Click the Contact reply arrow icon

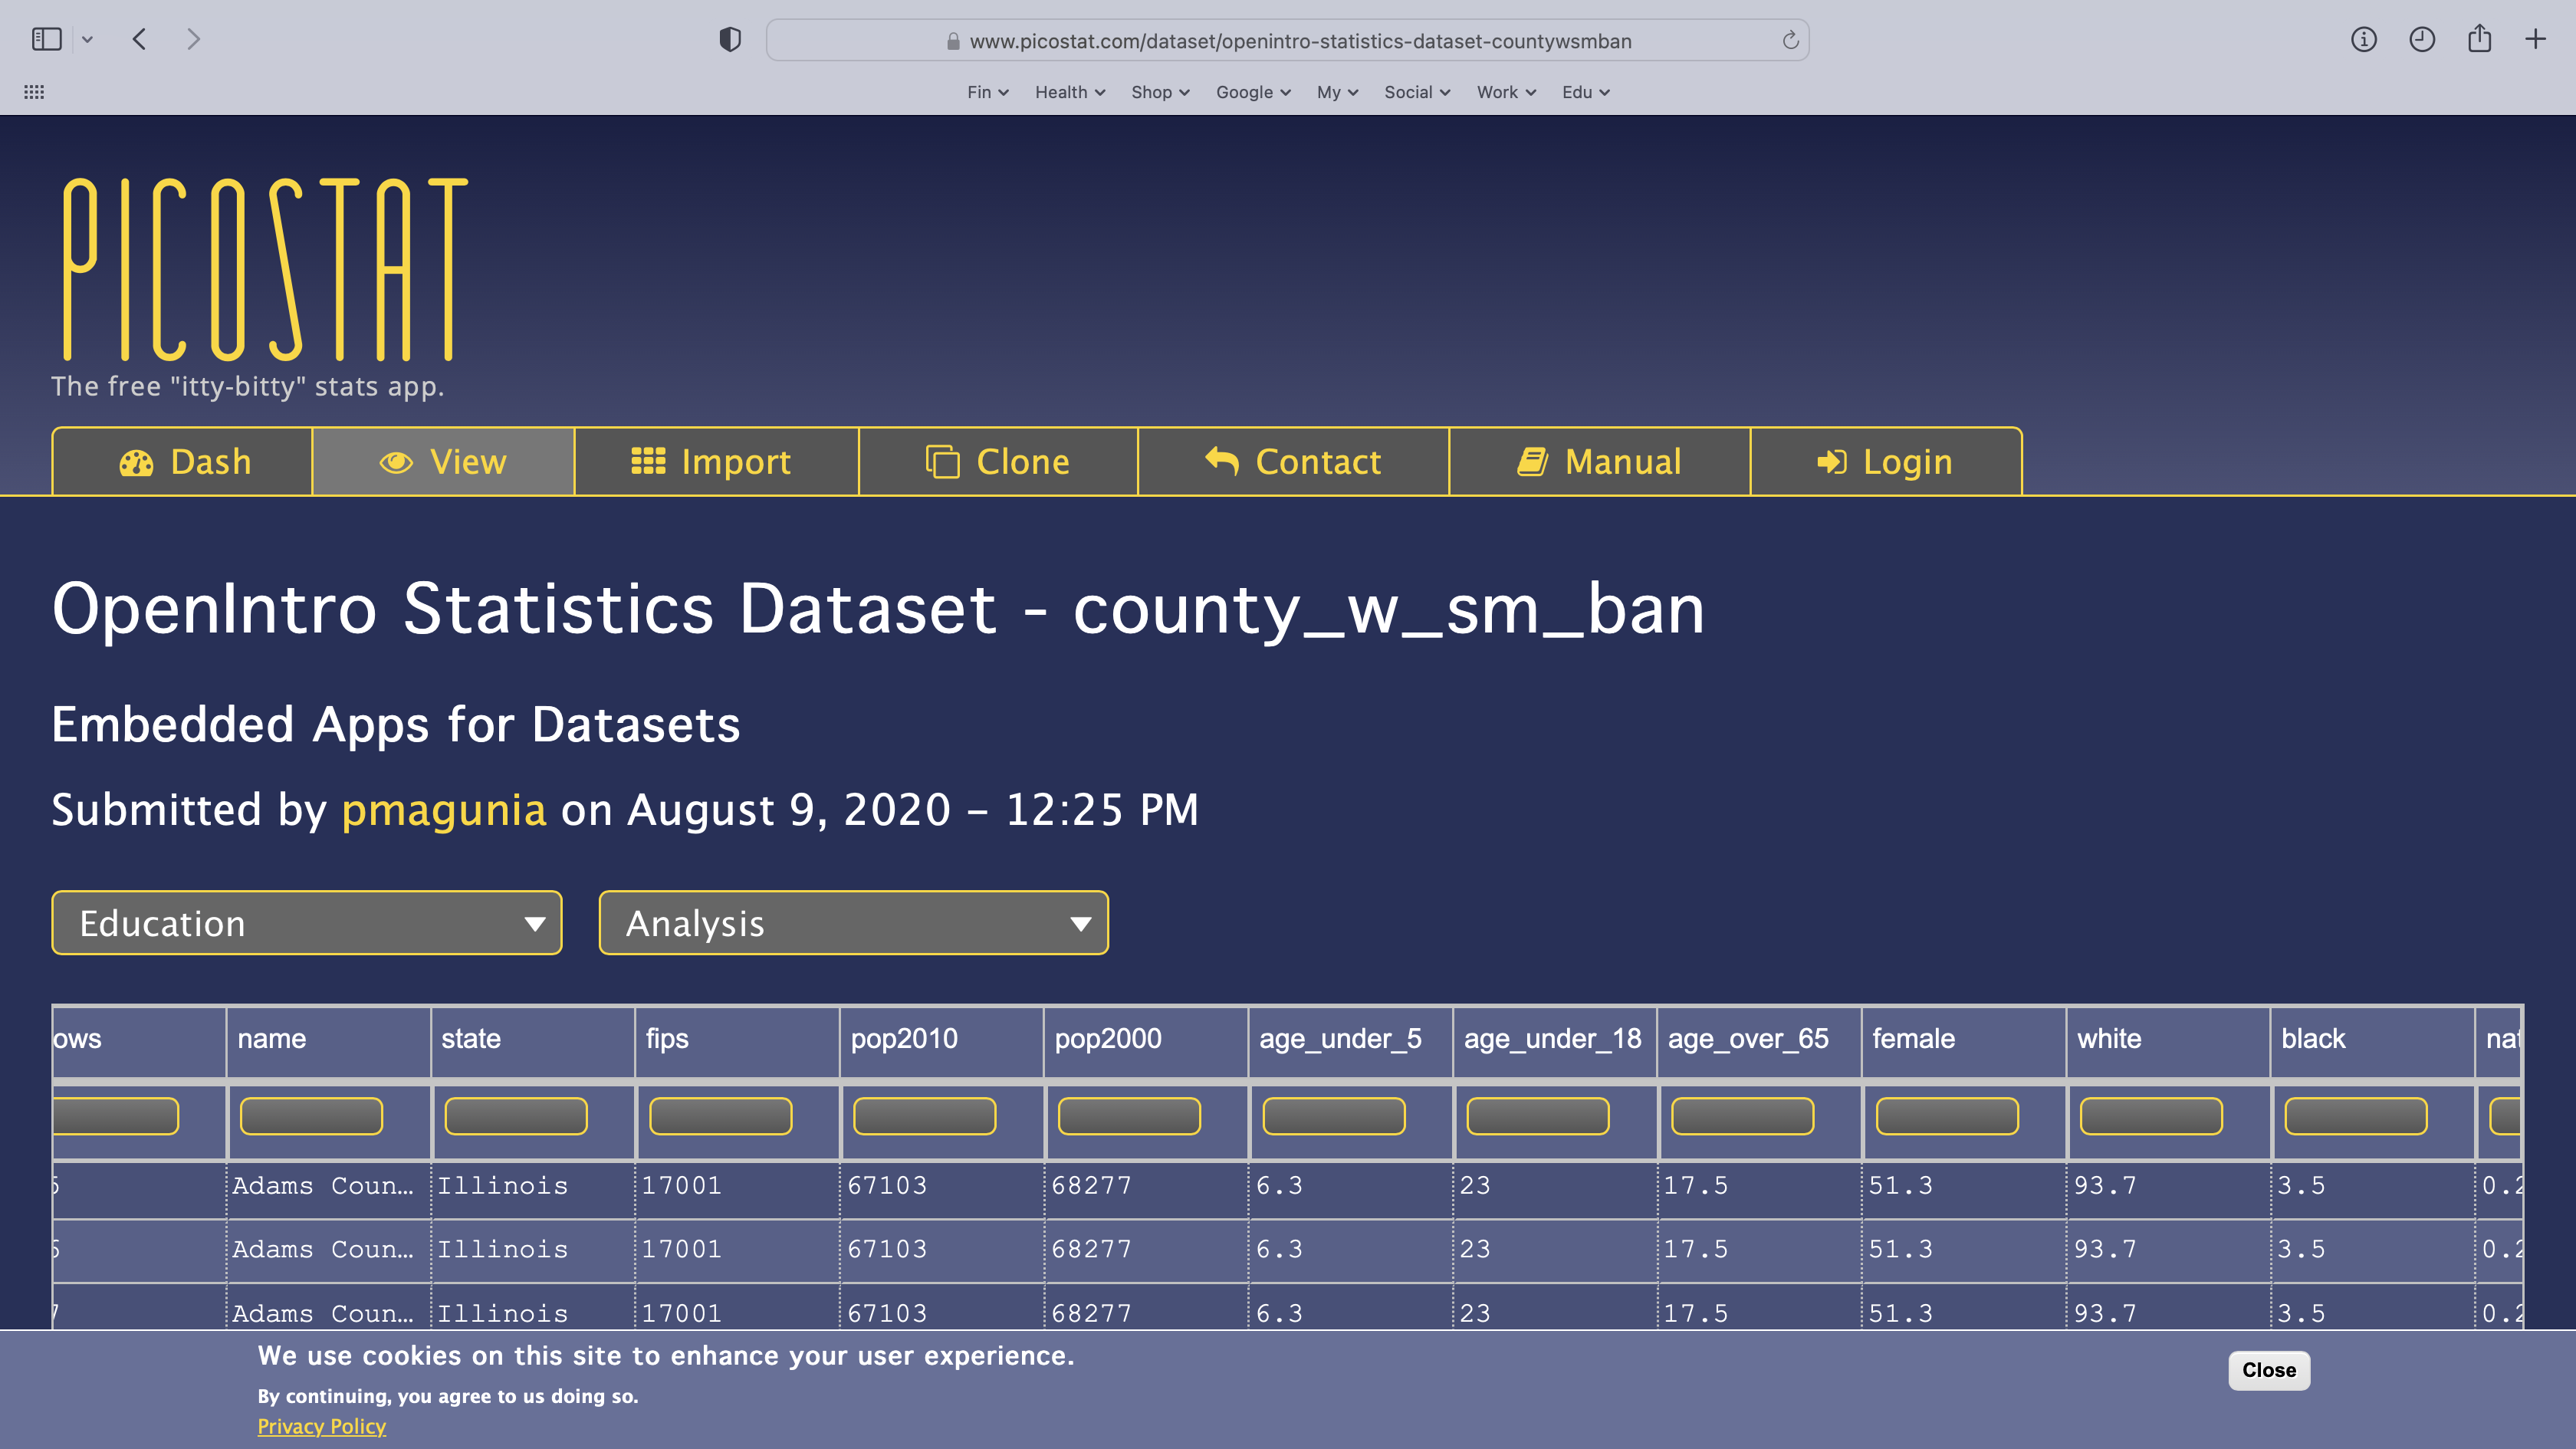click(1222, 460)
